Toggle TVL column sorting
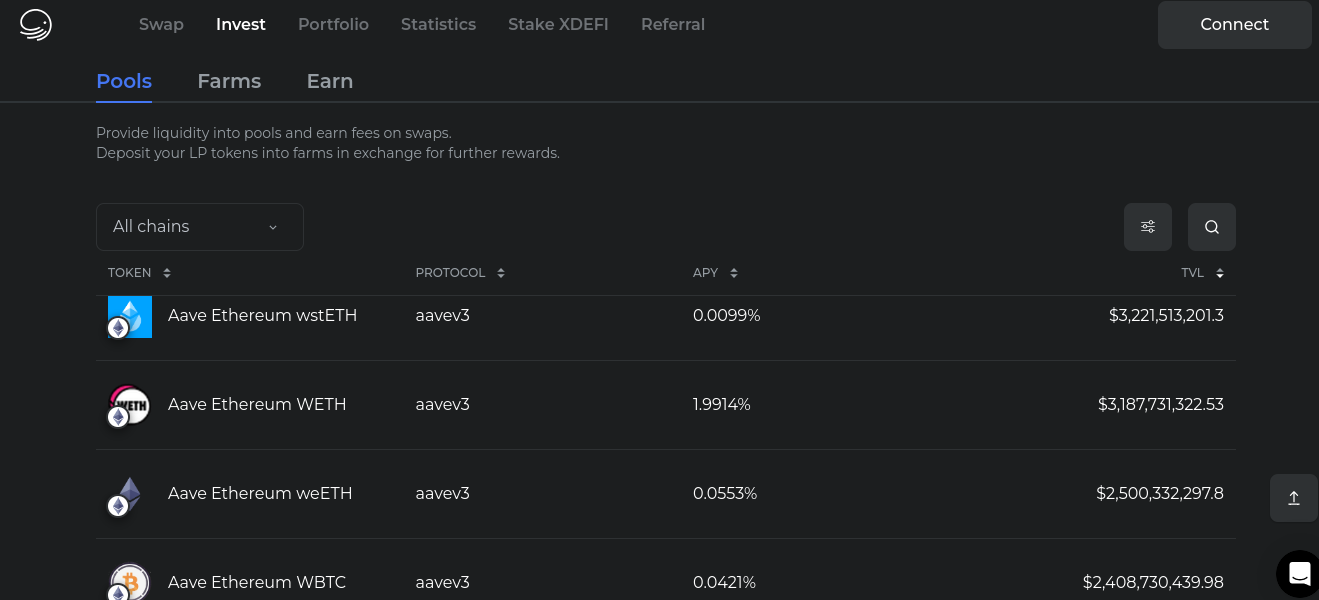This screenshot has height=600, width=1319. coord(1220,272)
